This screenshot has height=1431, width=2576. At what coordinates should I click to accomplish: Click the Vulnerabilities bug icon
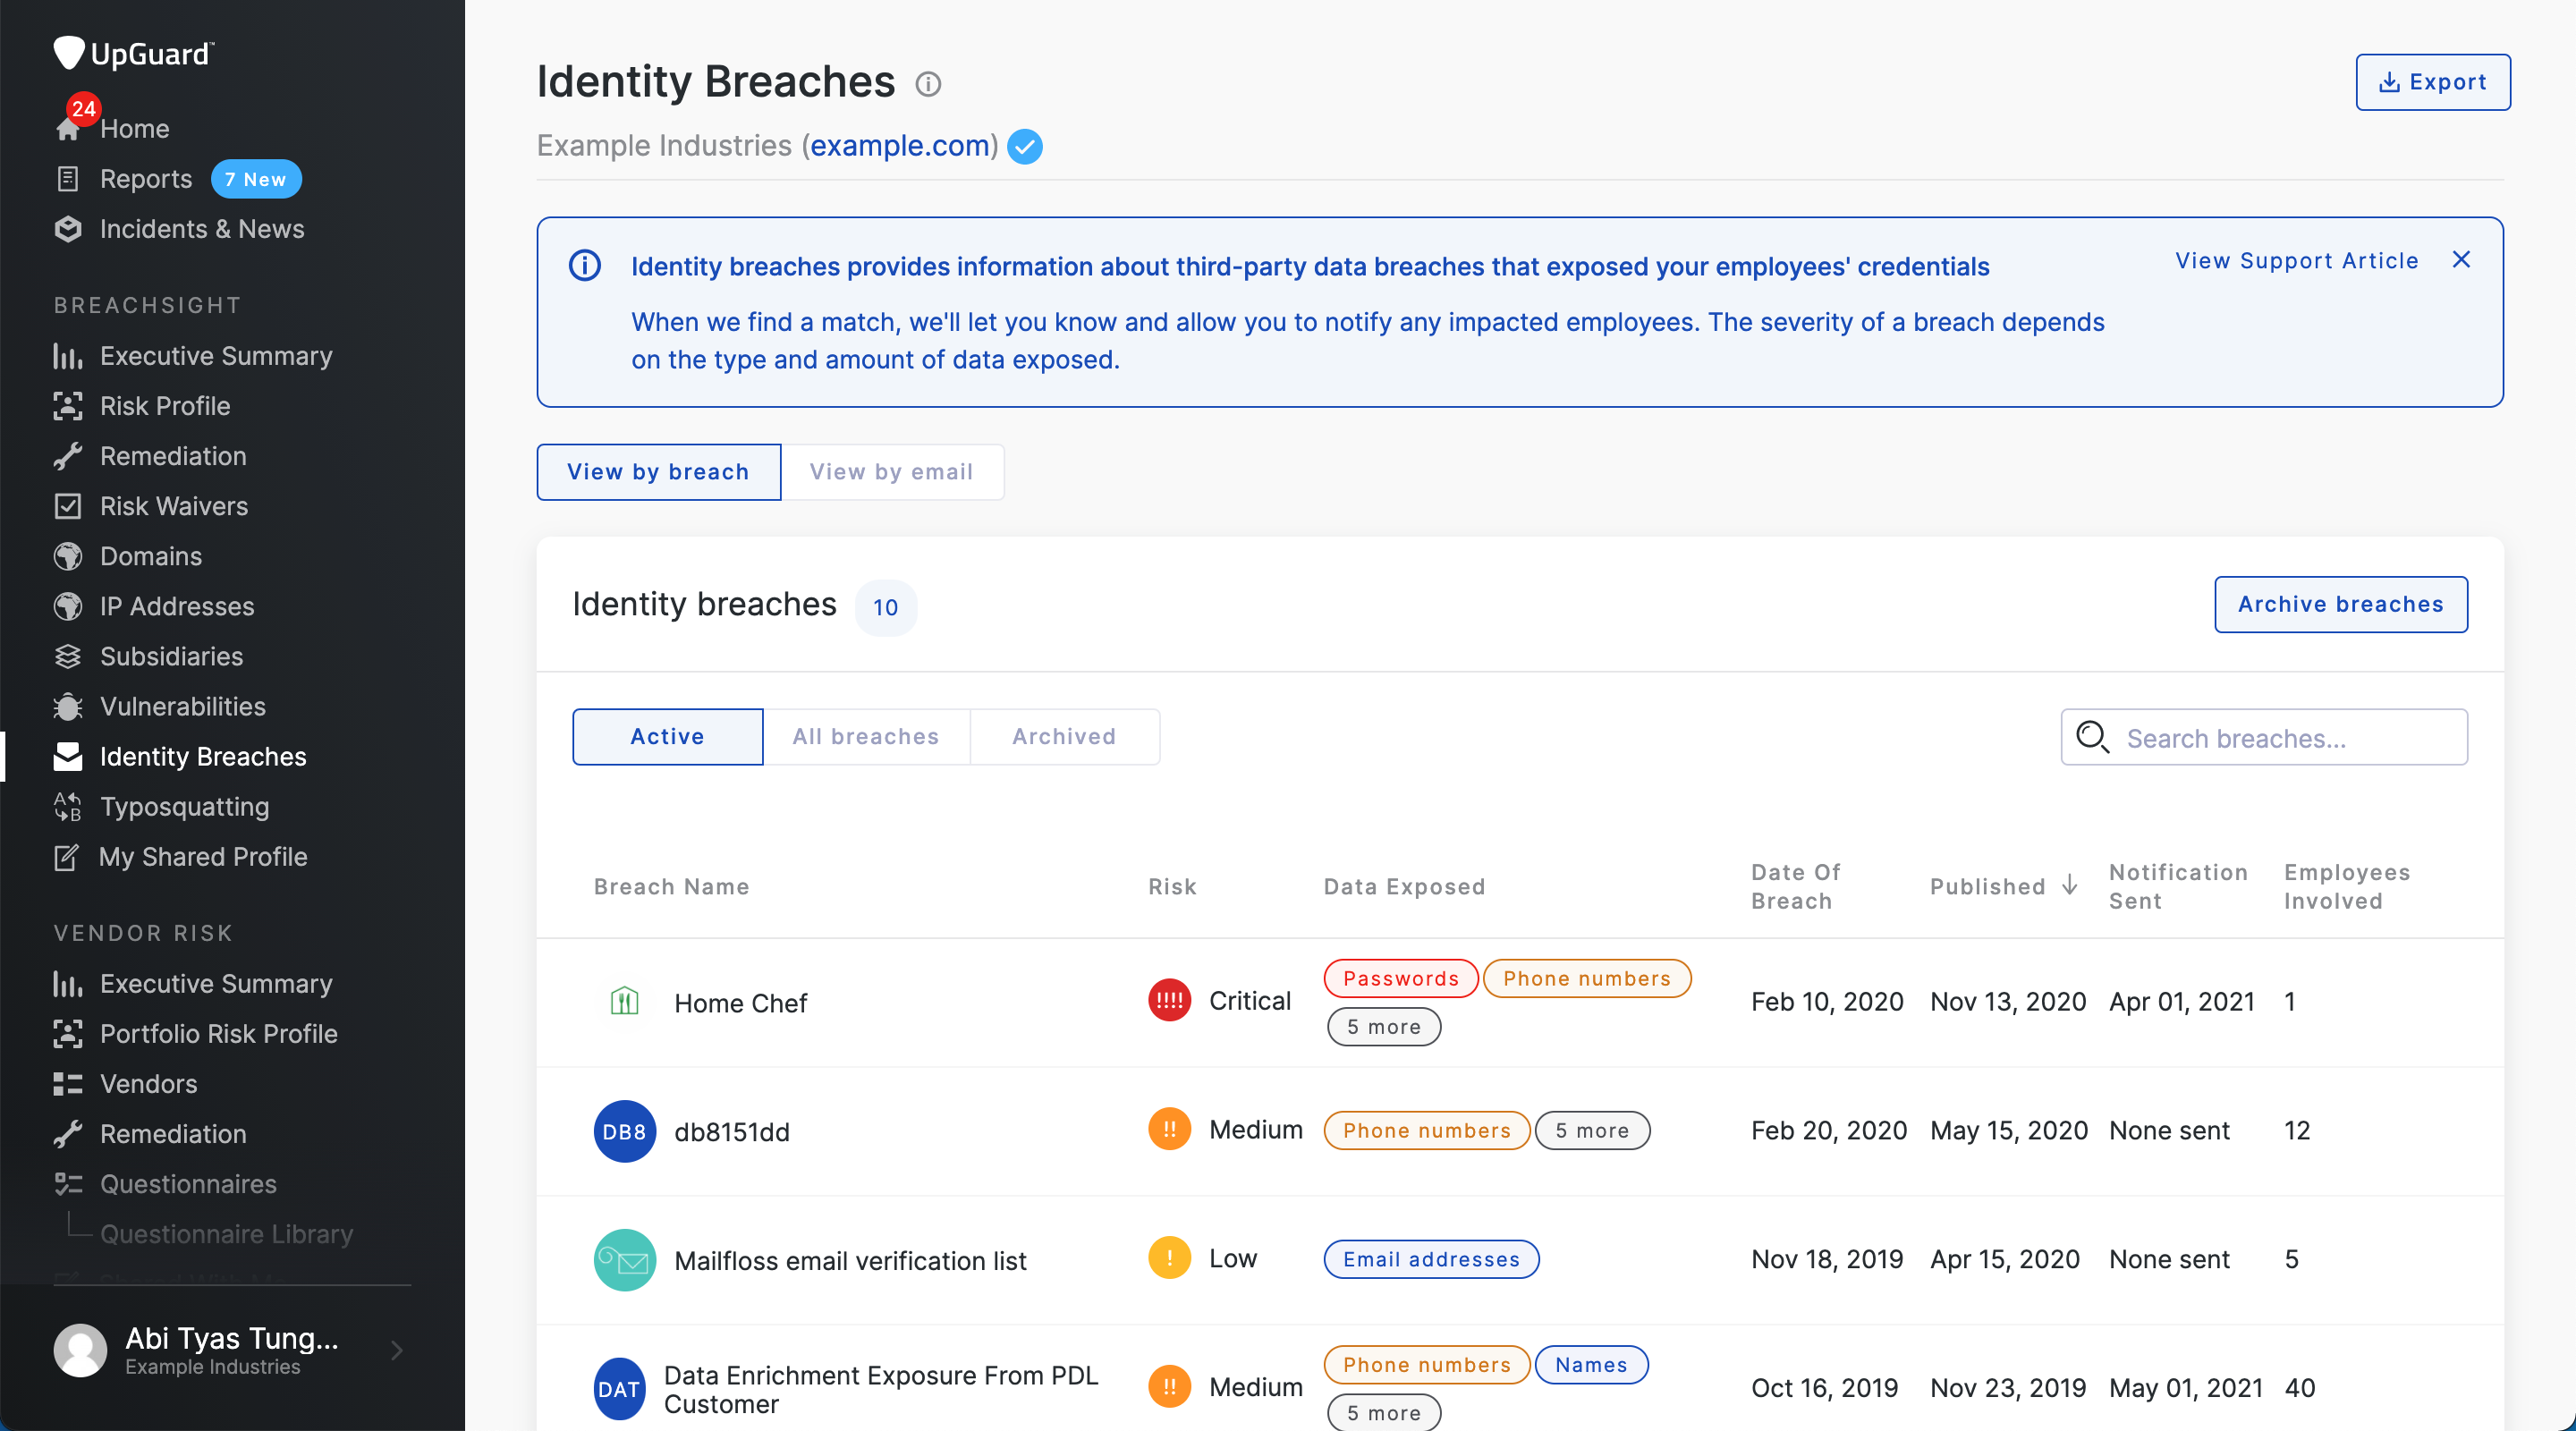pos(68,706)
